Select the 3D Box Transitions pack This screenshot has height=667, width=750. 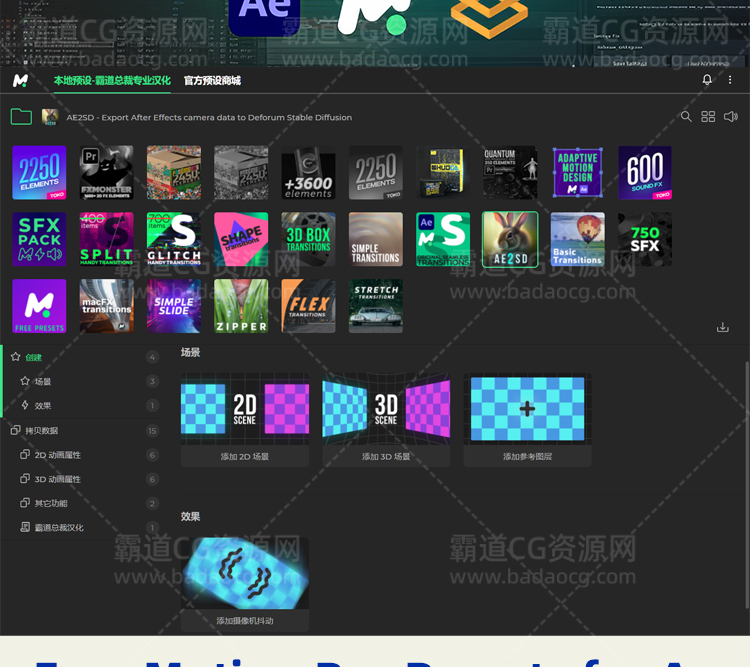pyautogui.click(x=309, y=239)
